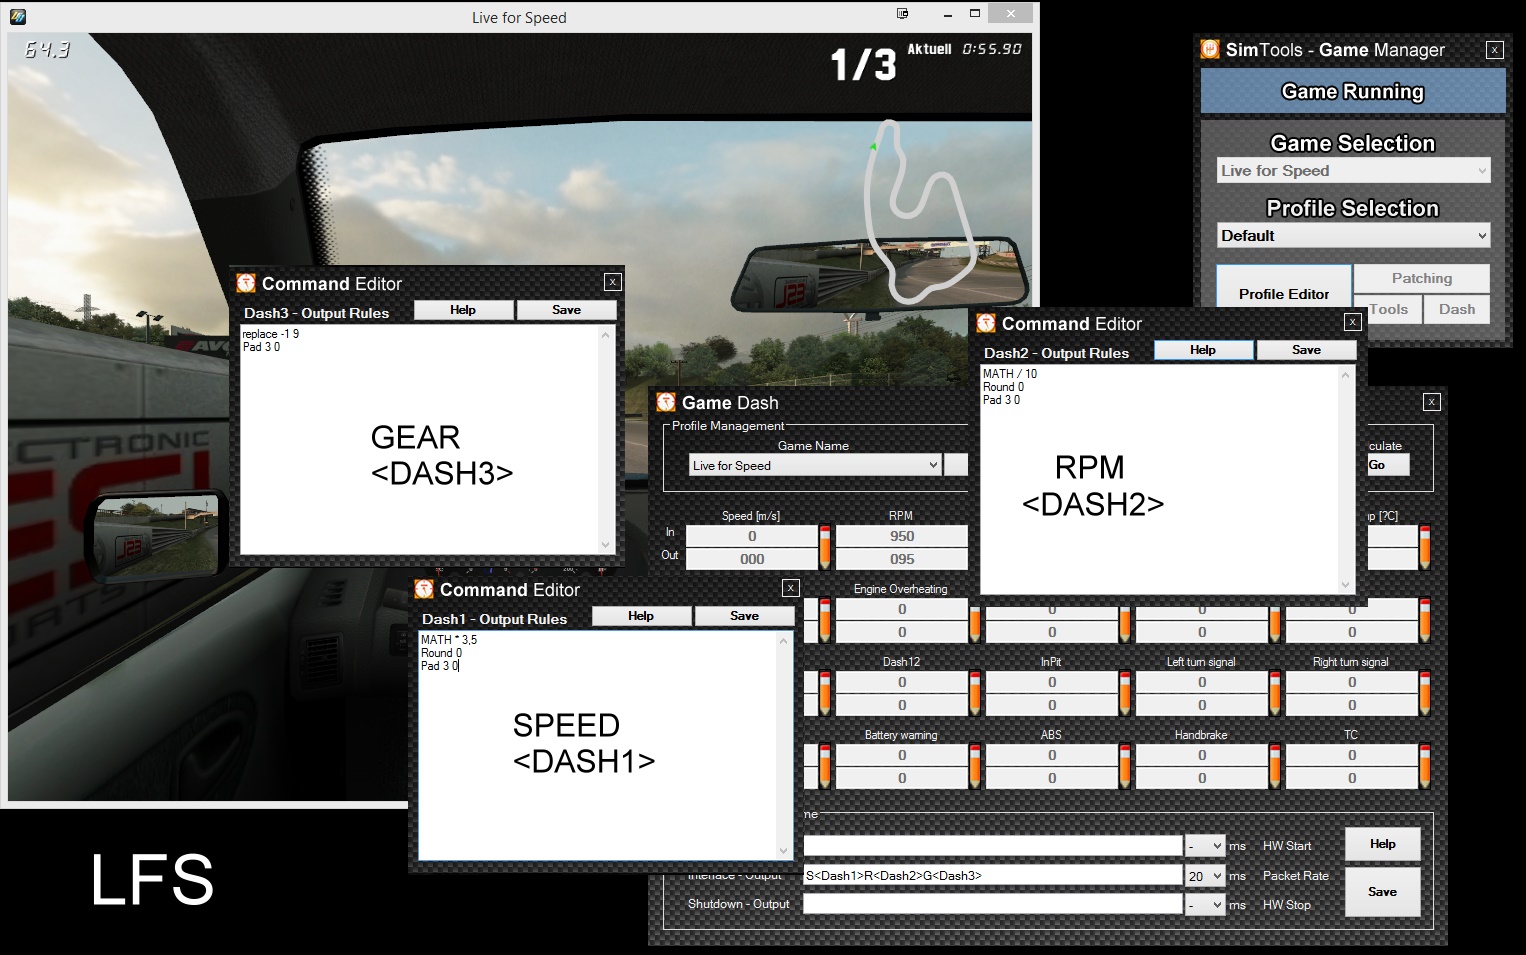This screenshot has width=1526, height=955.
Task: Click the Dash3 Command Editor logo icon
Action: click(x=246, y=283)
